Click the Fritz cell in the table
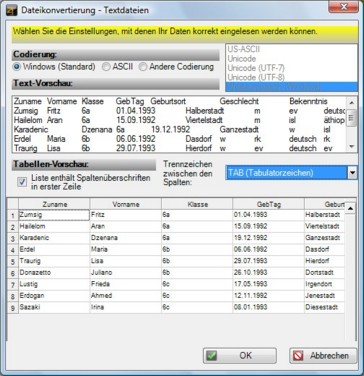This screenshot has width=364, height=376. [126, 215]
